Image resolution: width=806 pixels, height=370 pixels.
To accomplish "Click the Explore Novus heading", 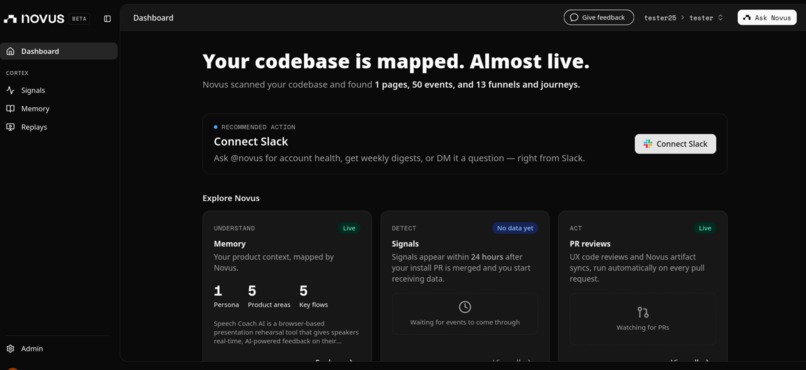I will point(231,198).
